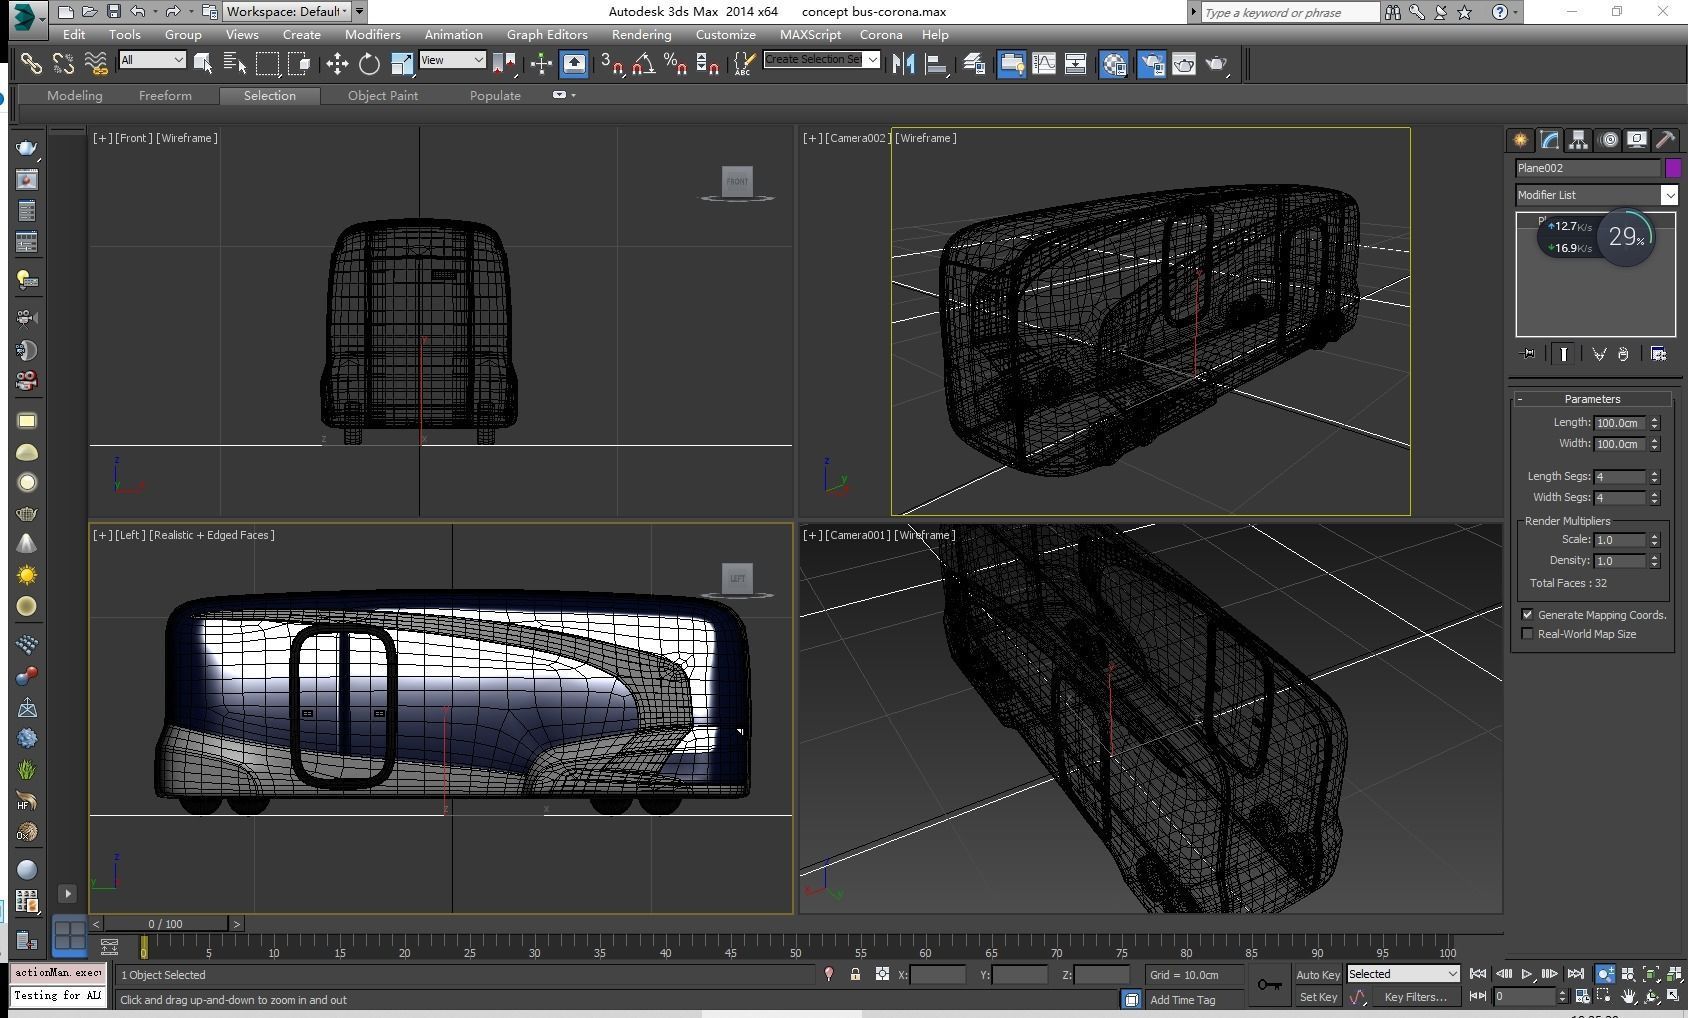Open the Motion command panel tab

[x=1608, y=140]
